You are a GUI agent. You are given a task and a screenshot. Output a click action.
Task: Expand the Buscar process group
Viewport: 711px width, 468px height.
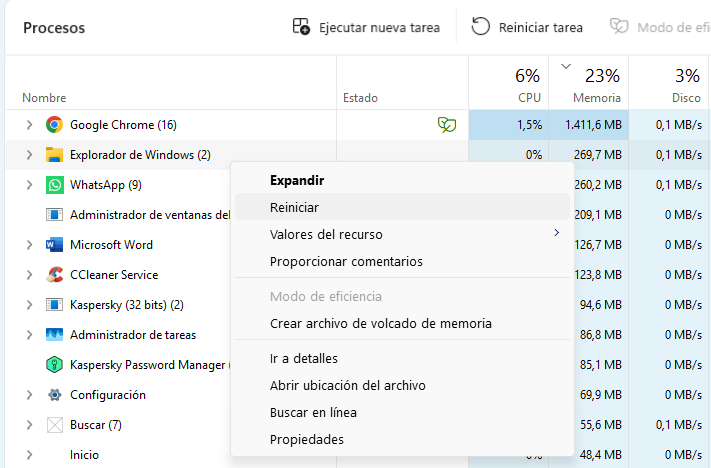tap(29, 425)
